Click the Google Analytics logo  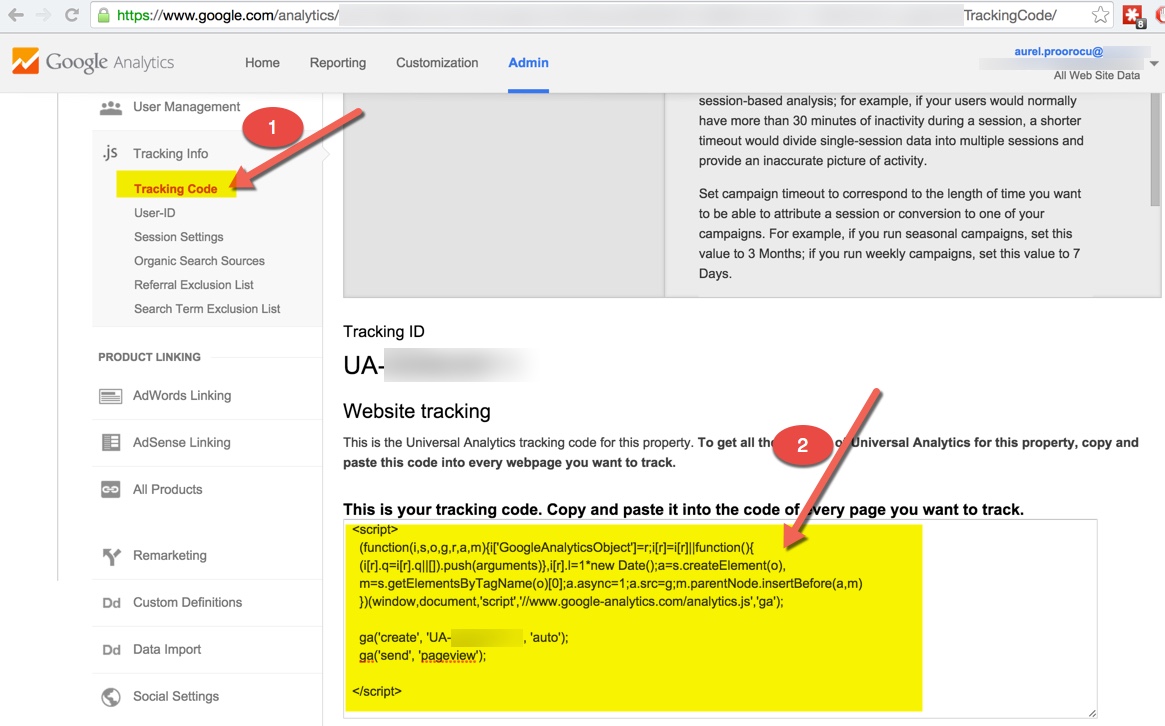pos(94,62)
